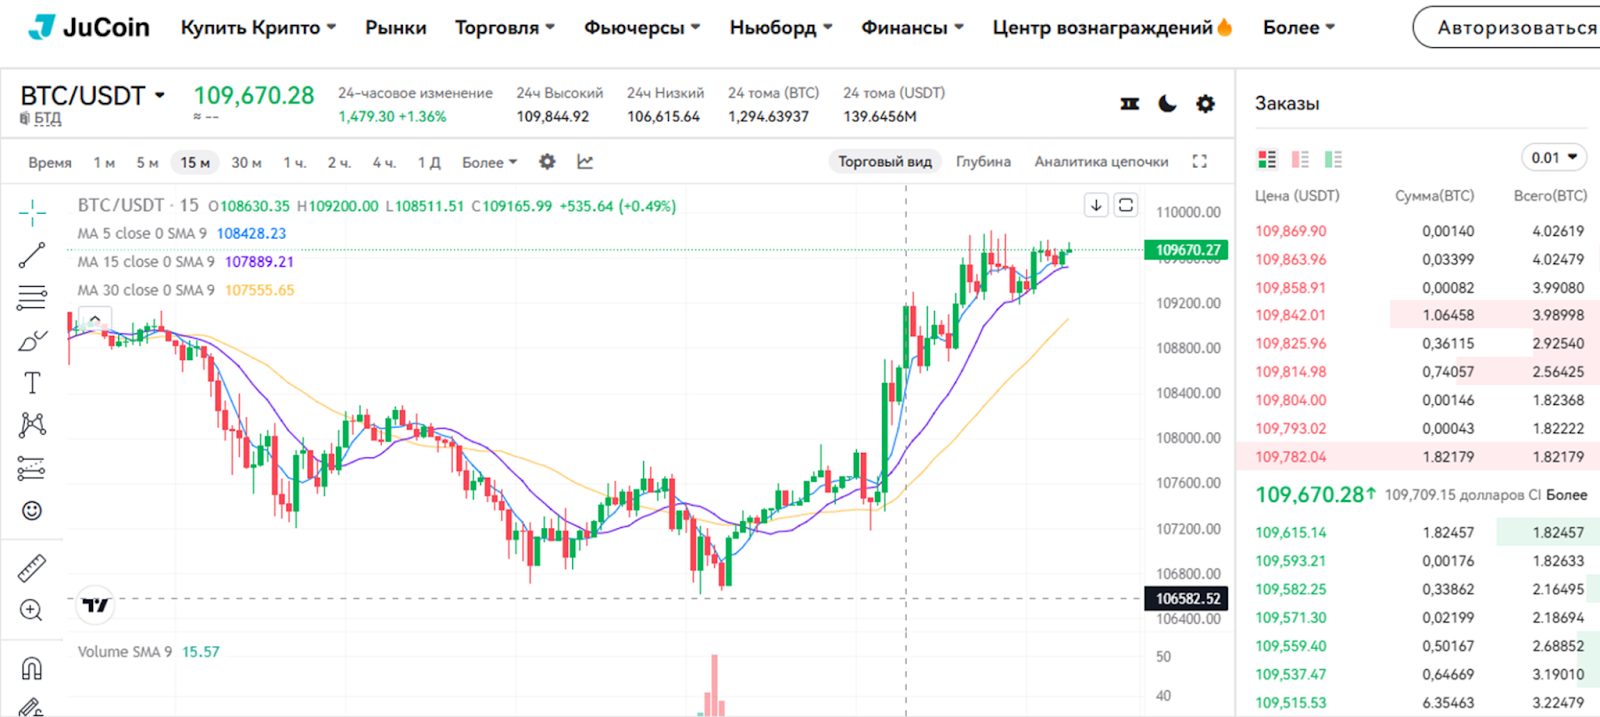
Task: Click sell order price 109,842.01
Action: pyautogui.click(x=1291, y=315)
